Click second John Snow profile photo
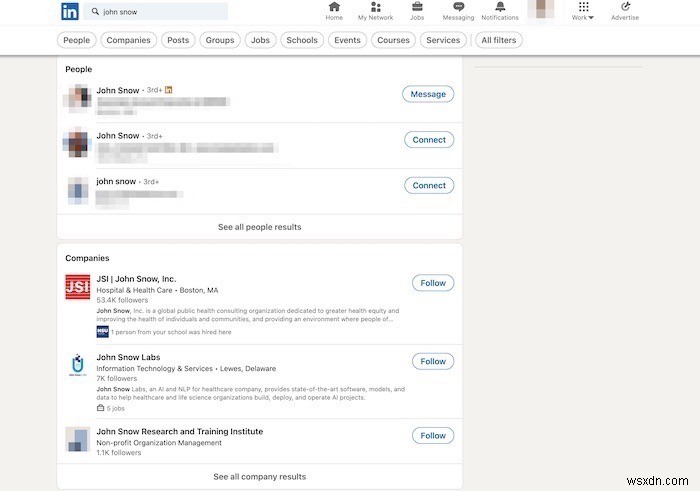 pyautogui.click(x=78, y=143)
